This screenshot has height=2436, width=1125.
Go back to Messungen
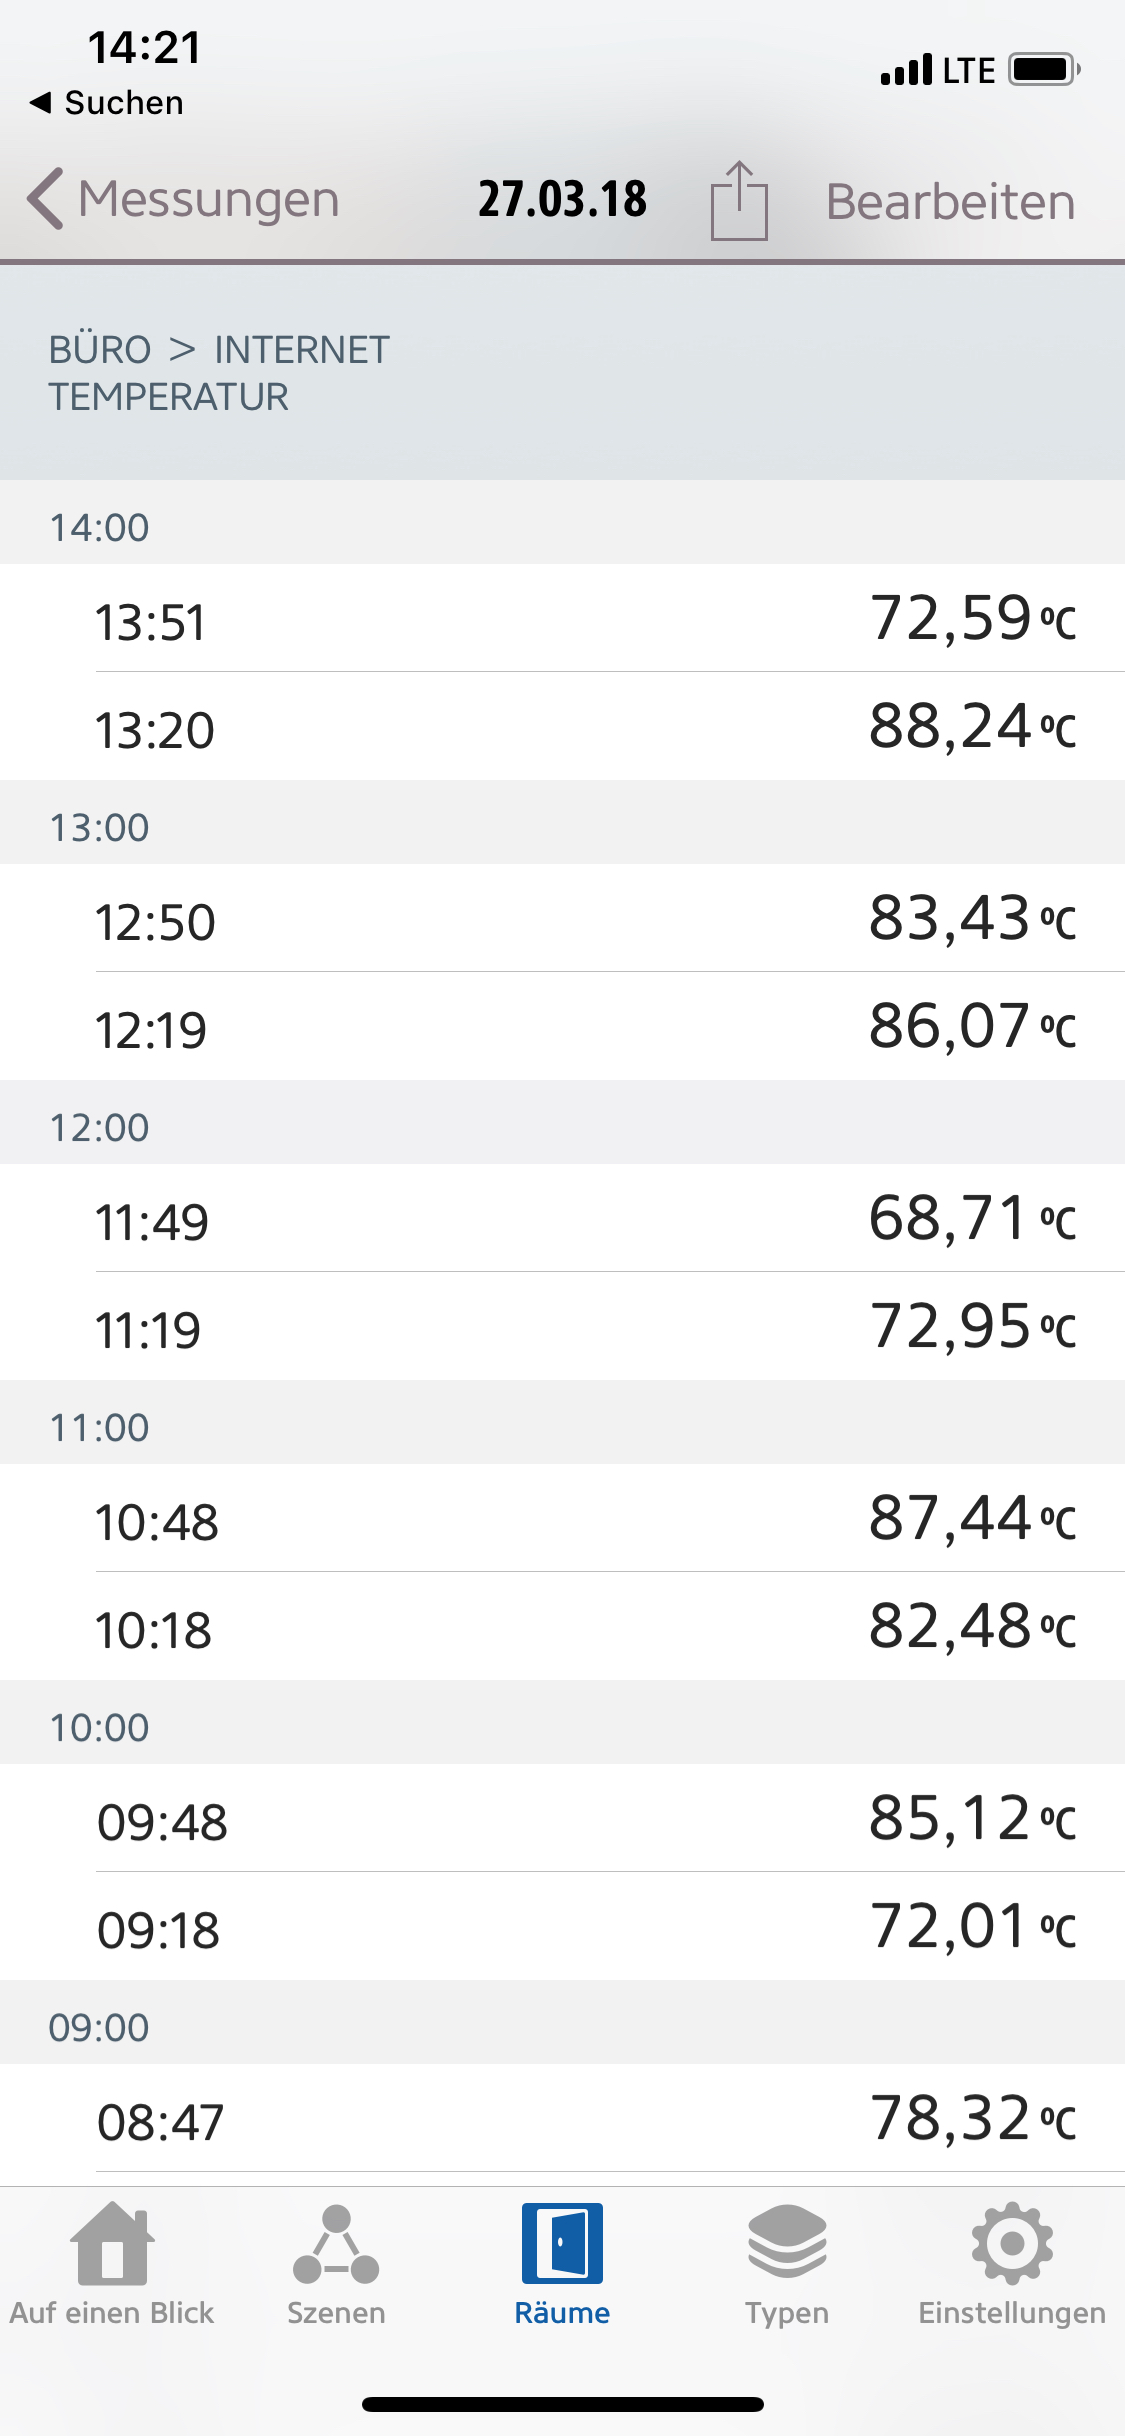coord(184,199)
